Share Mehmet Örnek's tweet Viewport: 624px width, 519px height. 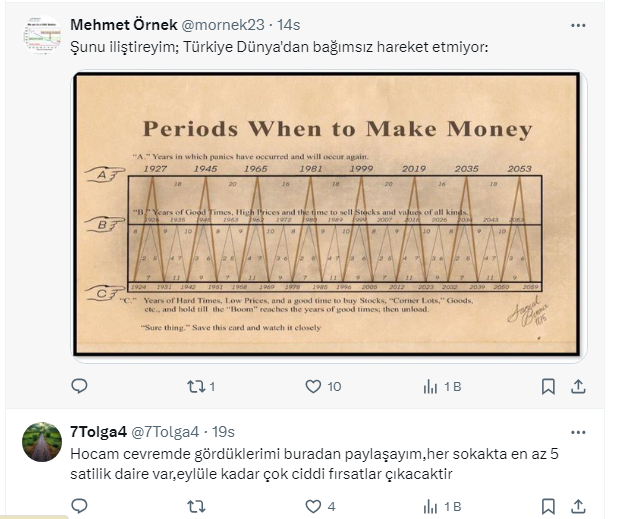coord(578,386)
